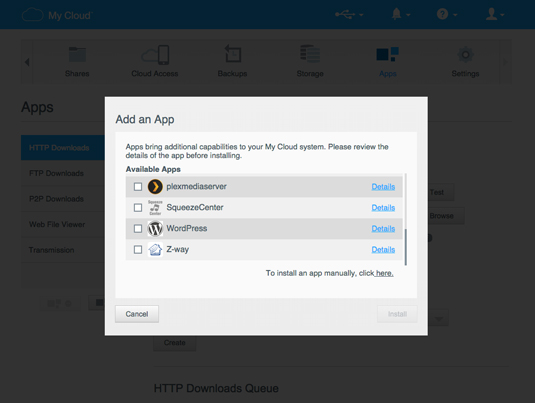Open Details for WordPress
The width and height of the screenshot is (535, 403).
click(383, 228)
